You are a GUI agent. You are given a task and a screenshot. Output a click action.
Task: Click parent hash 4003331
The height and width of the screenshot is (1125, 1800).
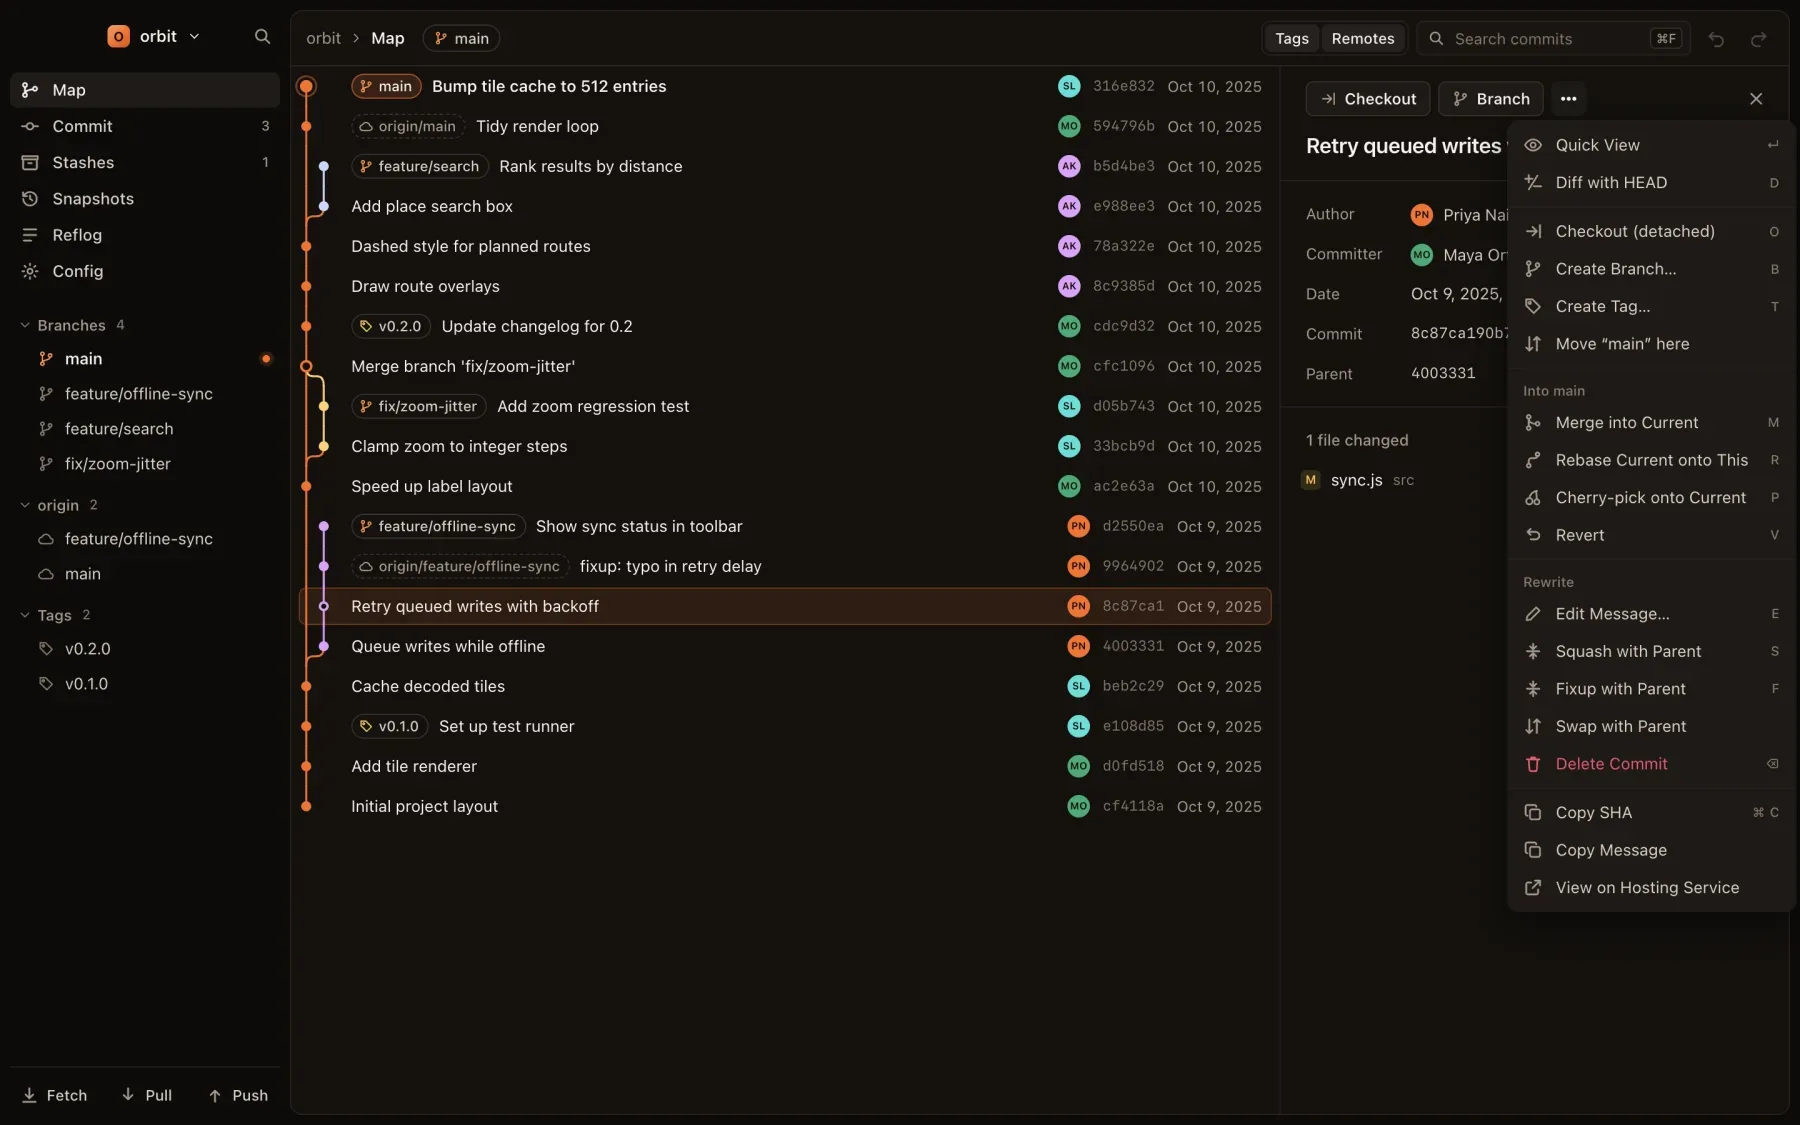tap(1443, 373)
